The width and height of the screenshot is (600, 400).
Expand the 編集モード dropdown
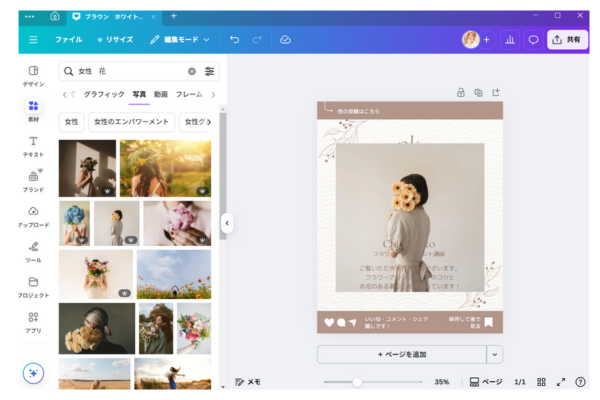coord(180,39)
